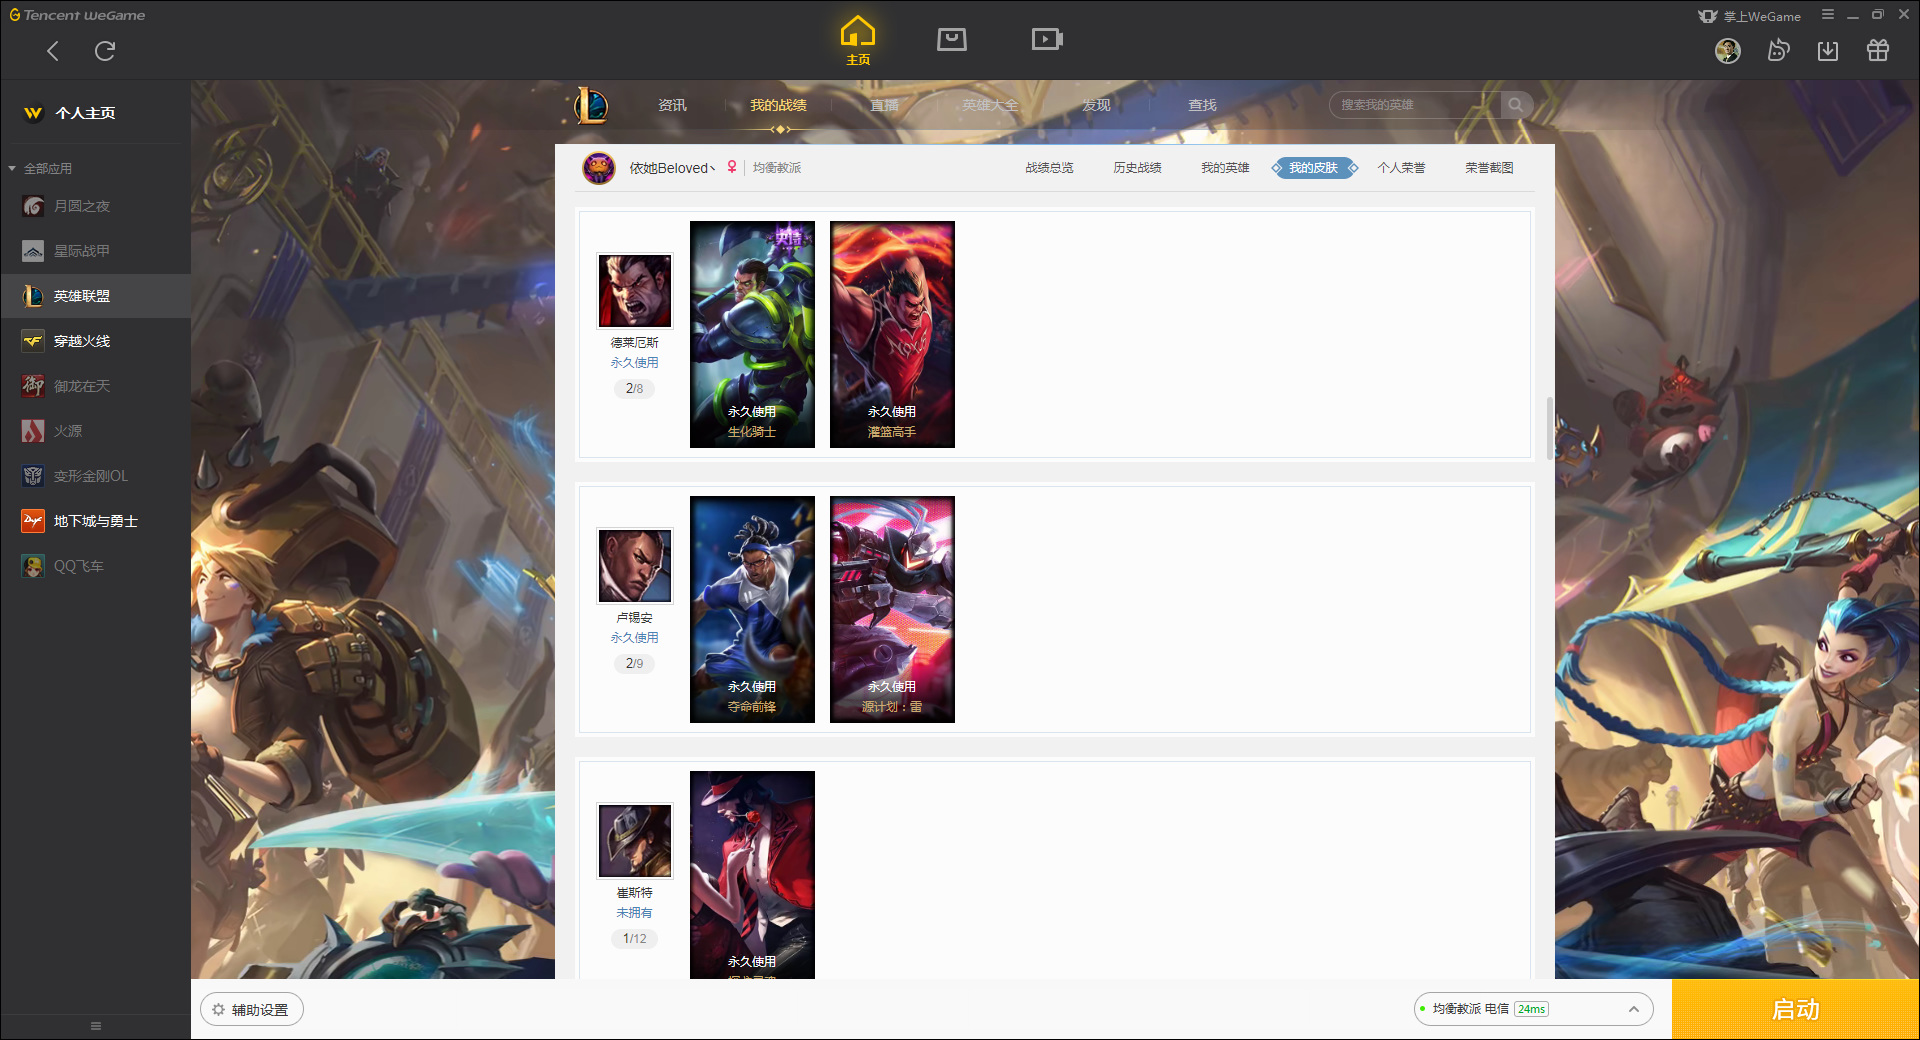1920x1040 pixels.
Task: Click the League of Legends logo icon
Action: coord(590,105)
